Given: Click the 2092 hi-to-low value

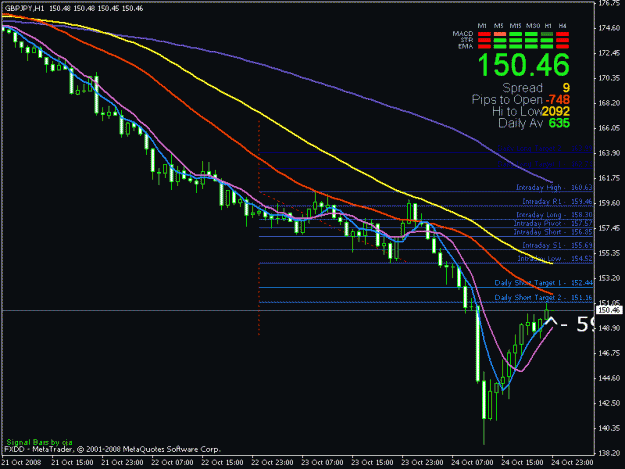Looking at the screenshot, I should pos(556,111).
